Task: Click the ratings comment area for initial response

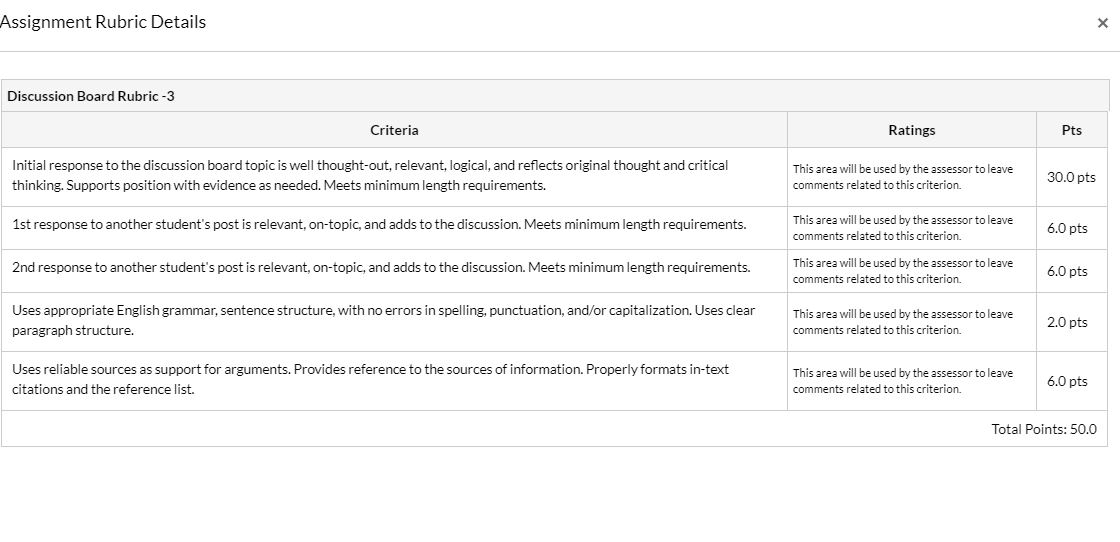Action: click(903, 177)
